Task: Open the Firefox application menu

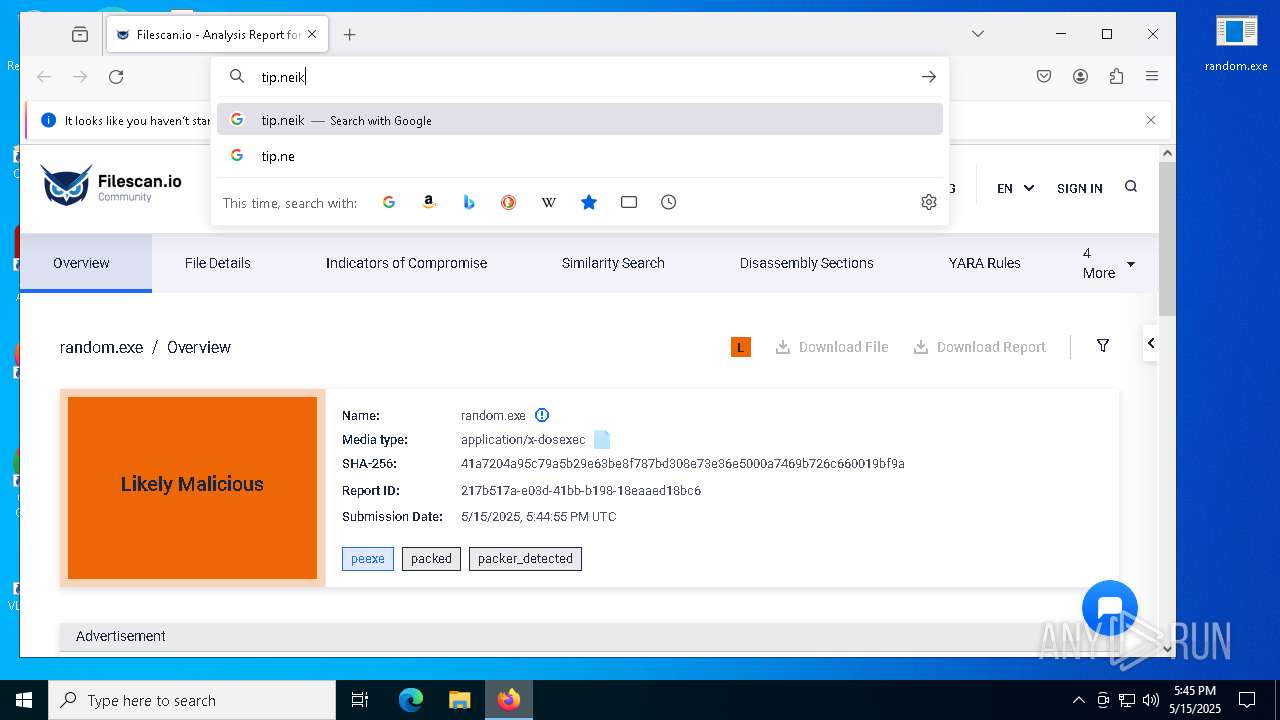Action: 1152,76
